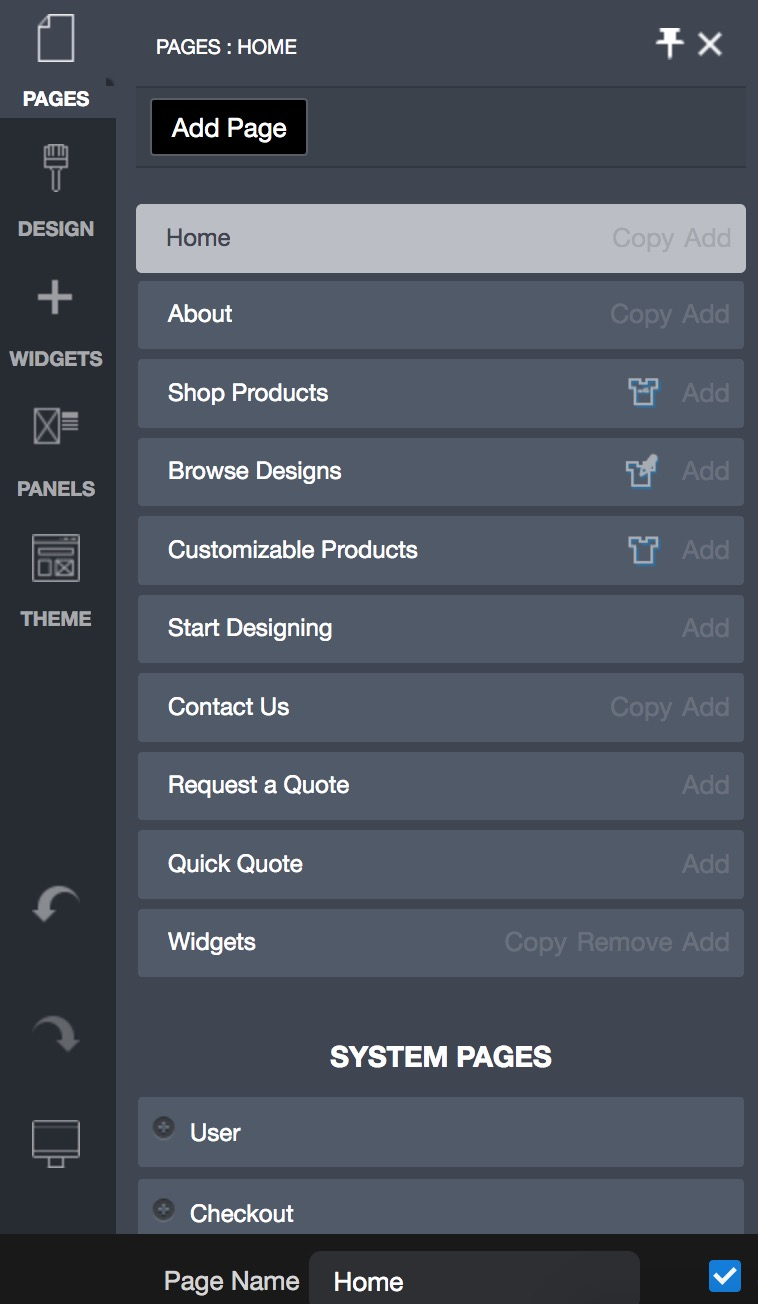Toggle the checkbox beside Page Name

725,1276
